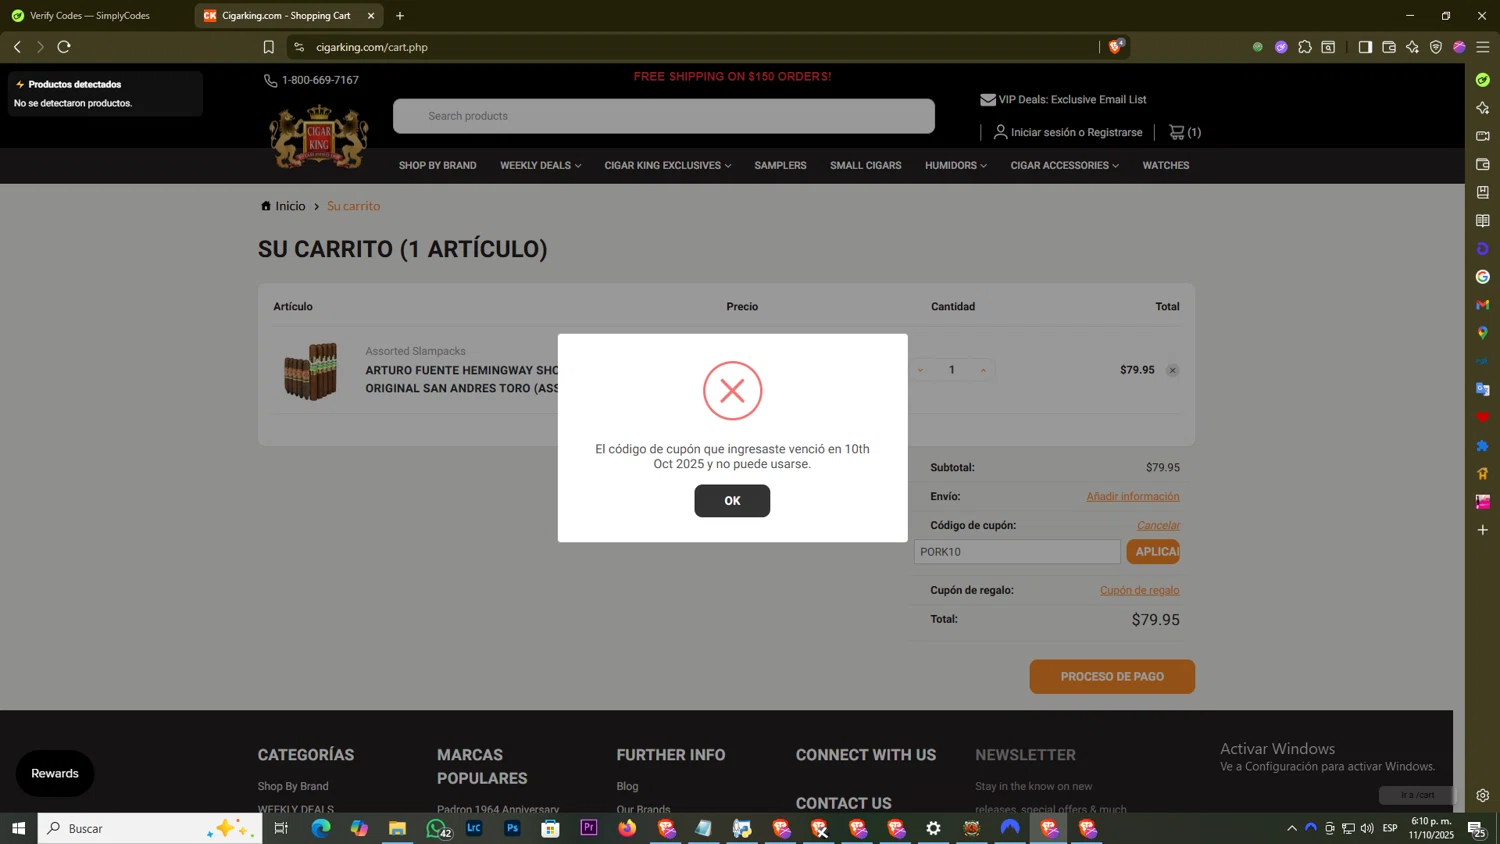Open the Extensions puzzle icon in toolbar

click(1305, 47)
